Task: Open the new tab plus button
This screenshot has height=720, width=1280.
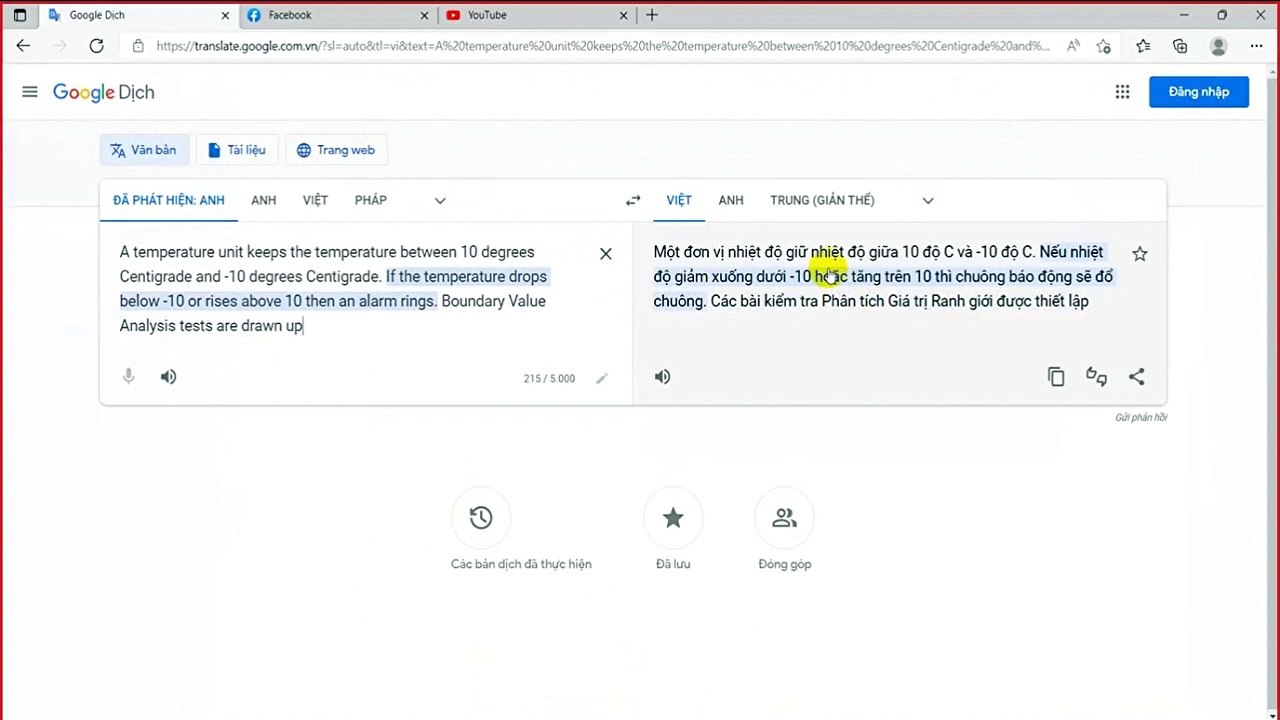Action: (x=652, y=15)
